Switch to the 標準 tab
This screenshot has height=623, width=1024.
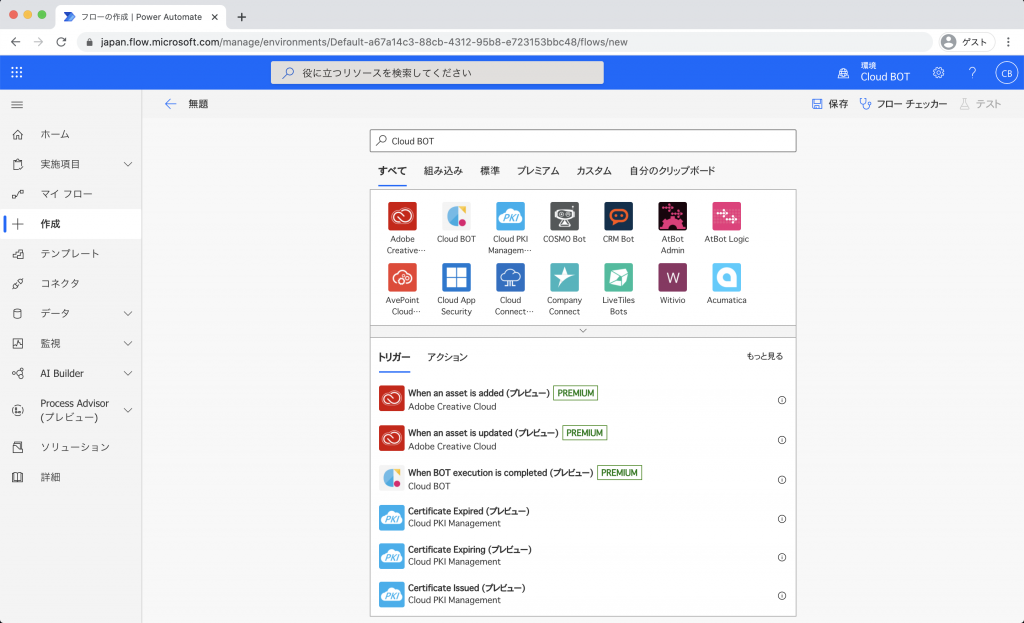[x=490, y=171]
